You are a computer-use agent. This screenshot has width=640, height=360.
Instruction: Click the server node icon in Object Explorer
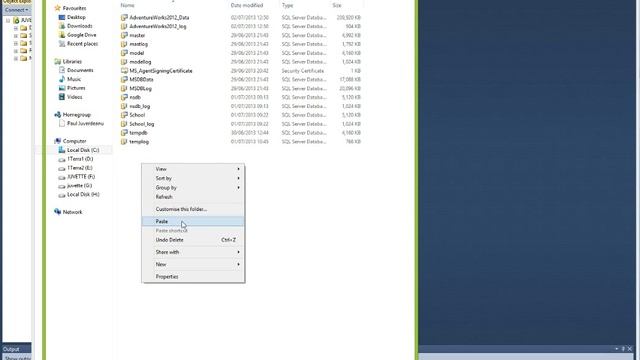[x=16, y=20]
